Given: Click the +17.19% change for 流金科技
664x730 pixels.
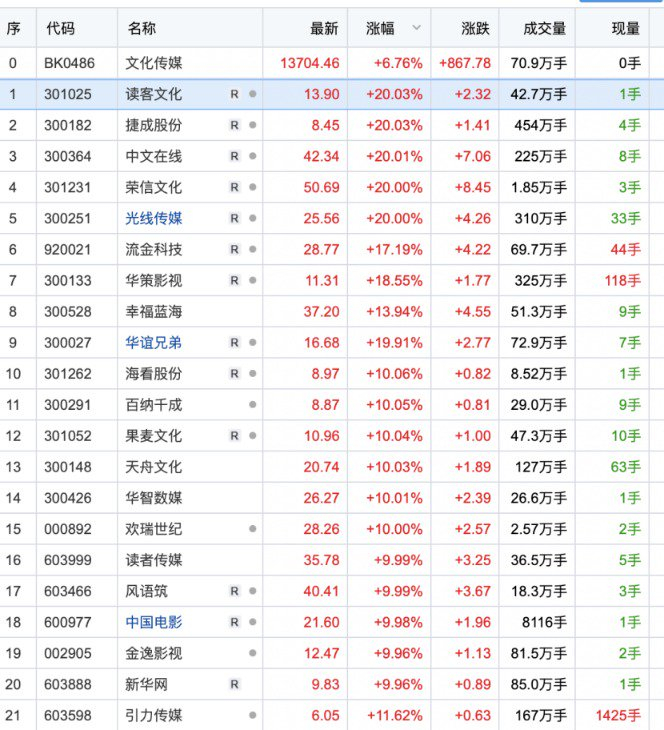Looking at the screenshot, I should click(x=394, y=250).
